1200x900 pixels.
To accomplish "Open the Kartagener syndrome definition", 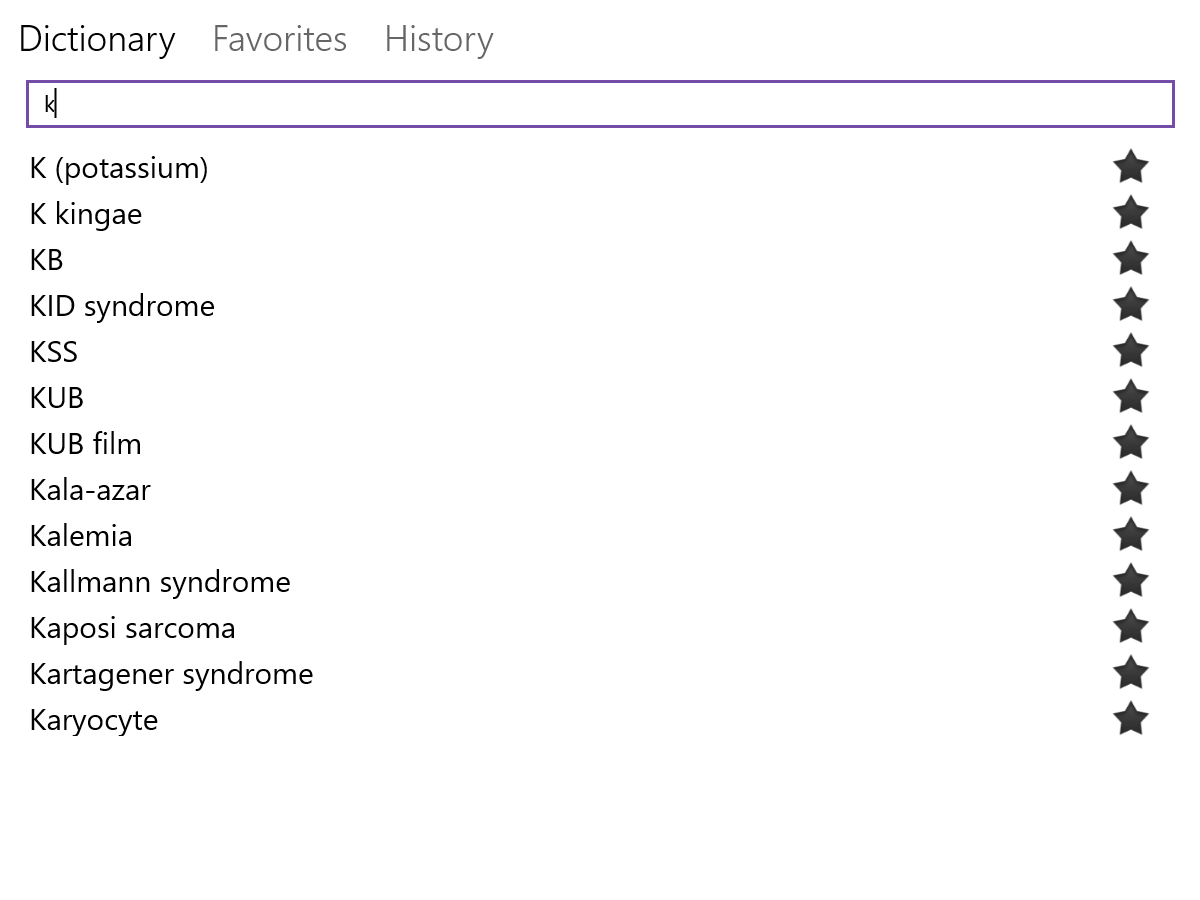I will point(171,673).
